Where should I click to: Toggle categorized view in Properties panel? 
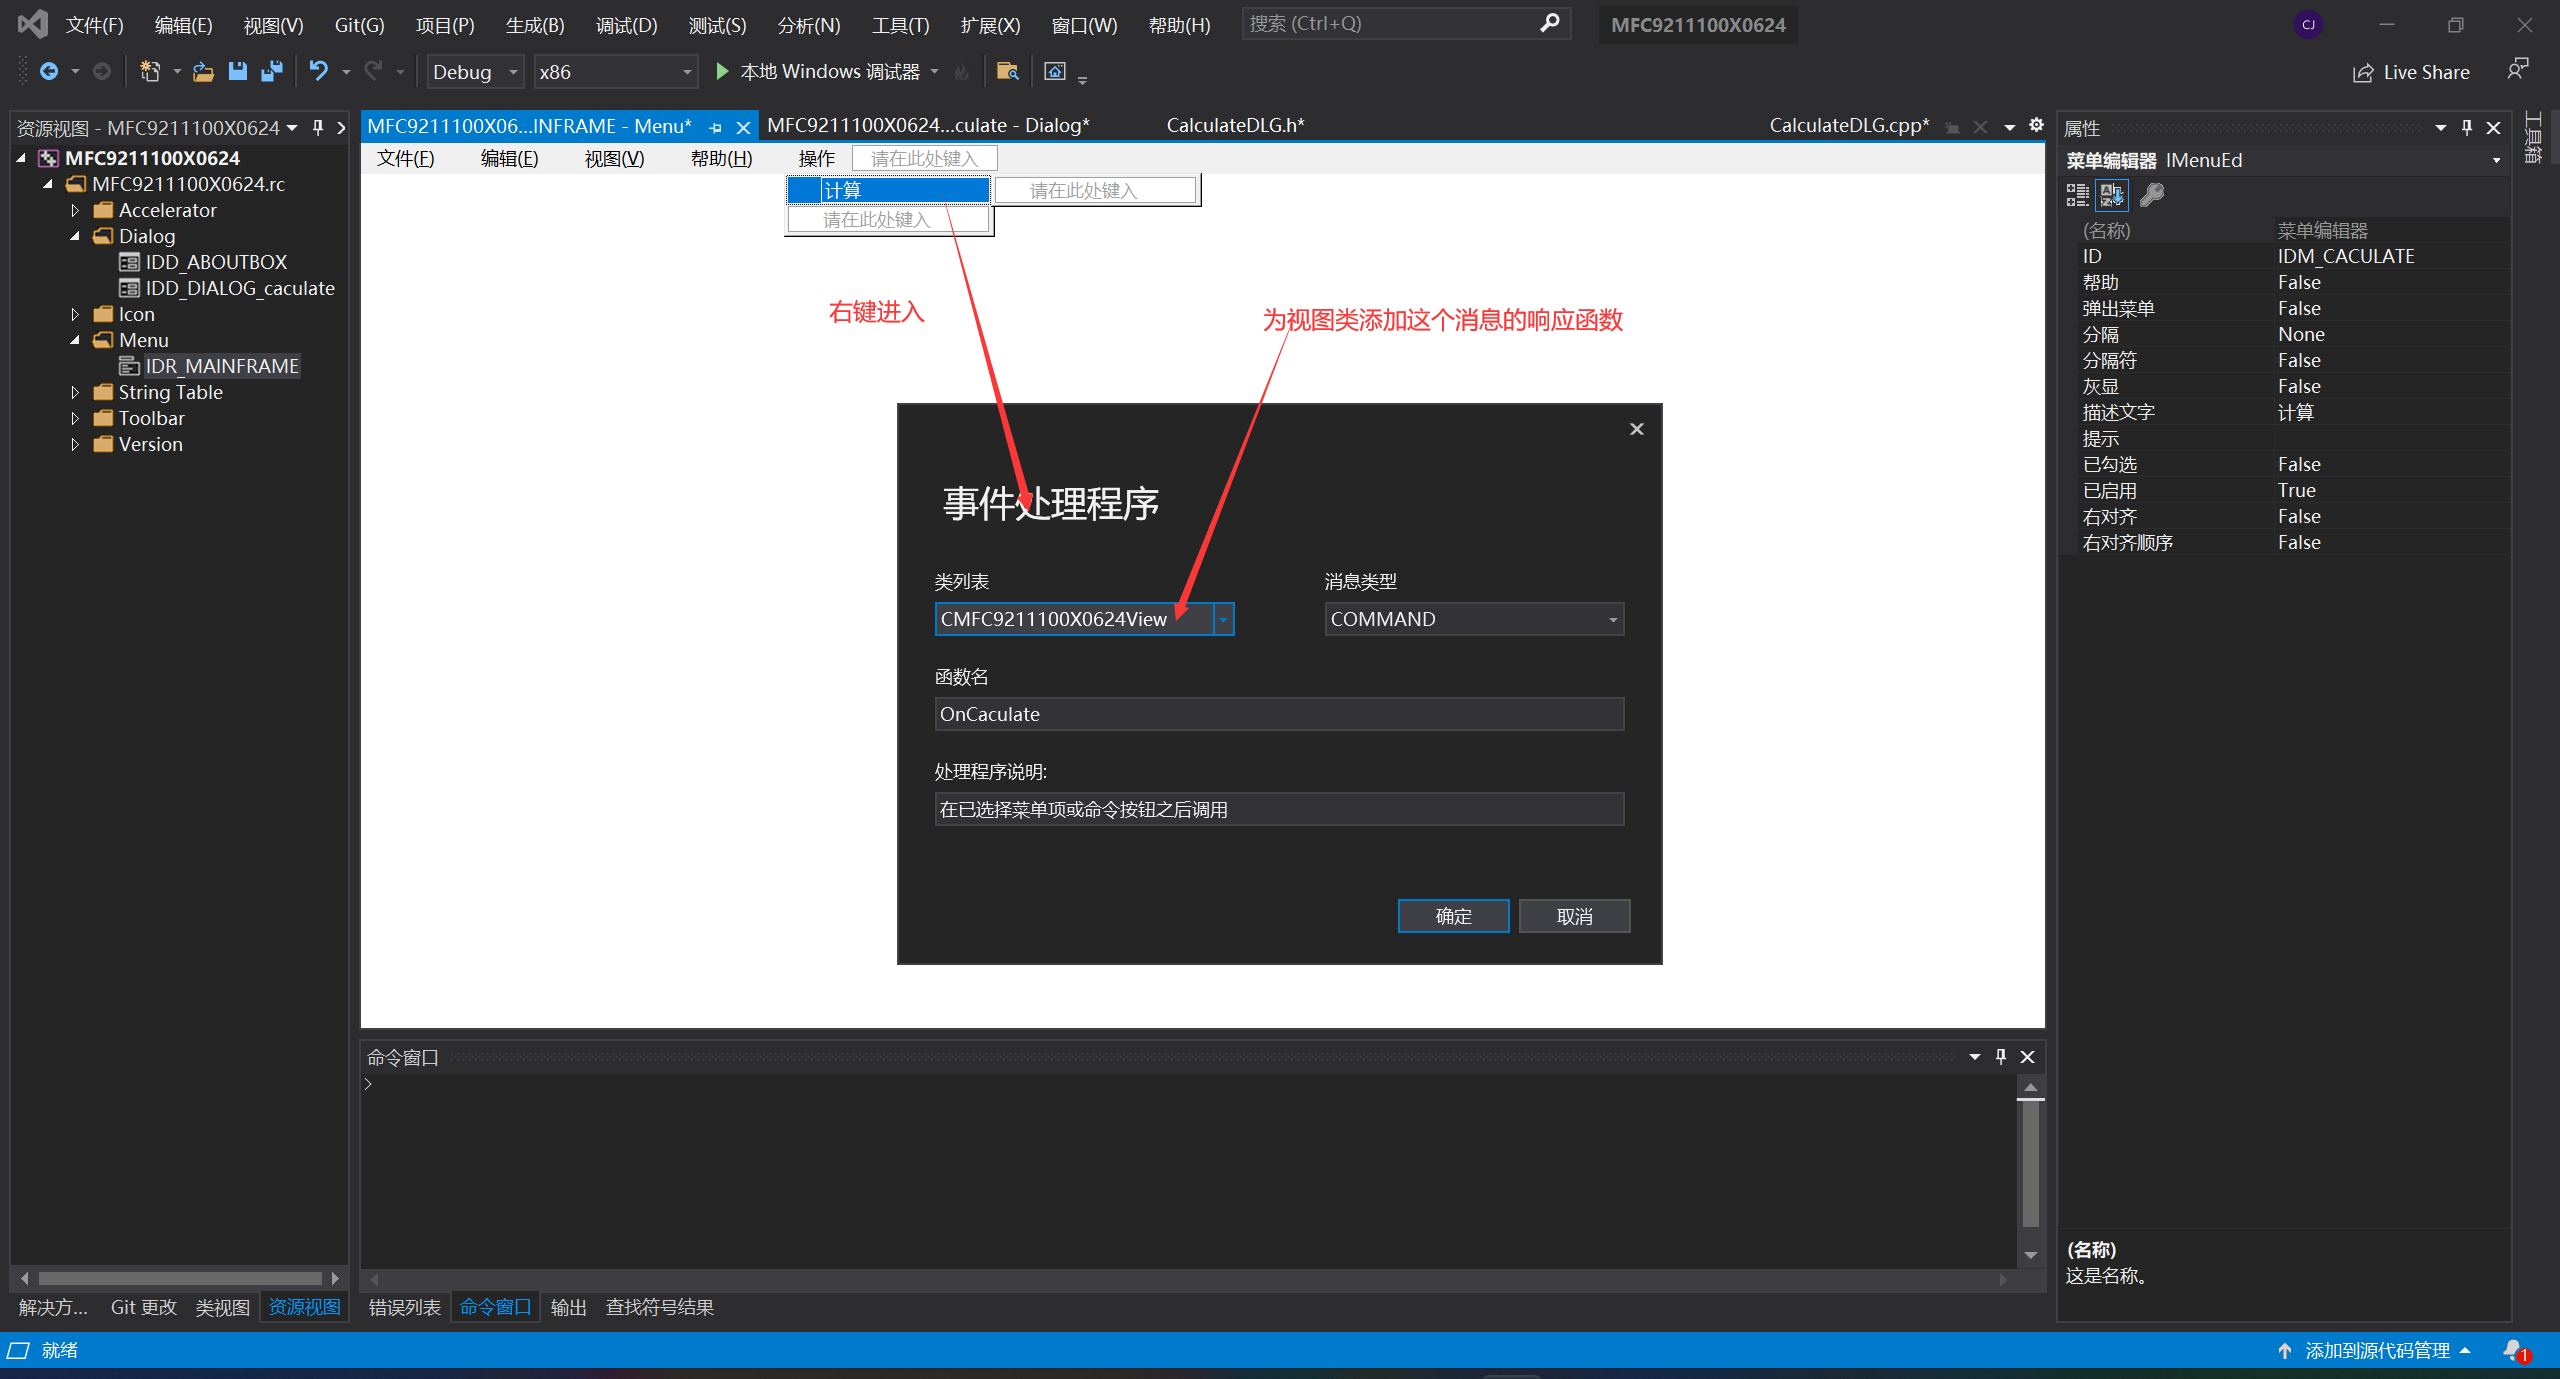coord(2078,195)
